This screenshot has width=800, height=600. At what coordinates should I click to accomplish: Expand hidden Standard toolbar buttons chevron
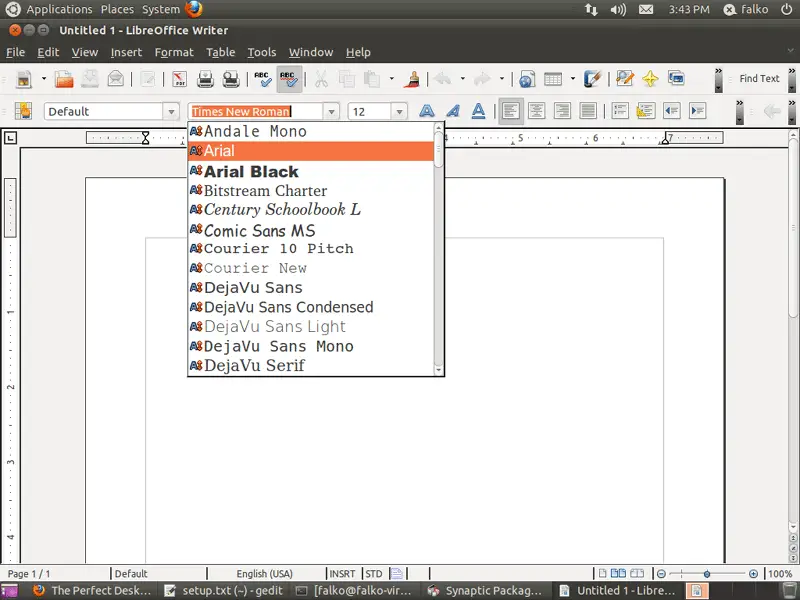718,79
